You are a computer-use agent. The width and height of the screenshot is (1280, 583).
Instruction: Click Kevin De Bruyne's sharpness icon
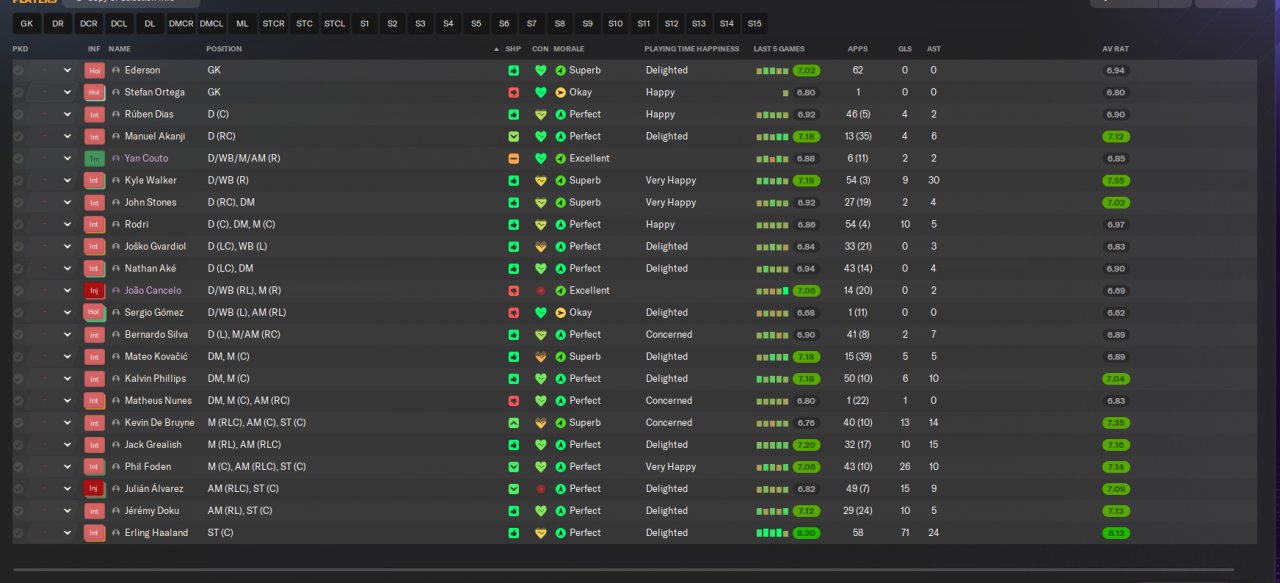(x=513, y=422)
